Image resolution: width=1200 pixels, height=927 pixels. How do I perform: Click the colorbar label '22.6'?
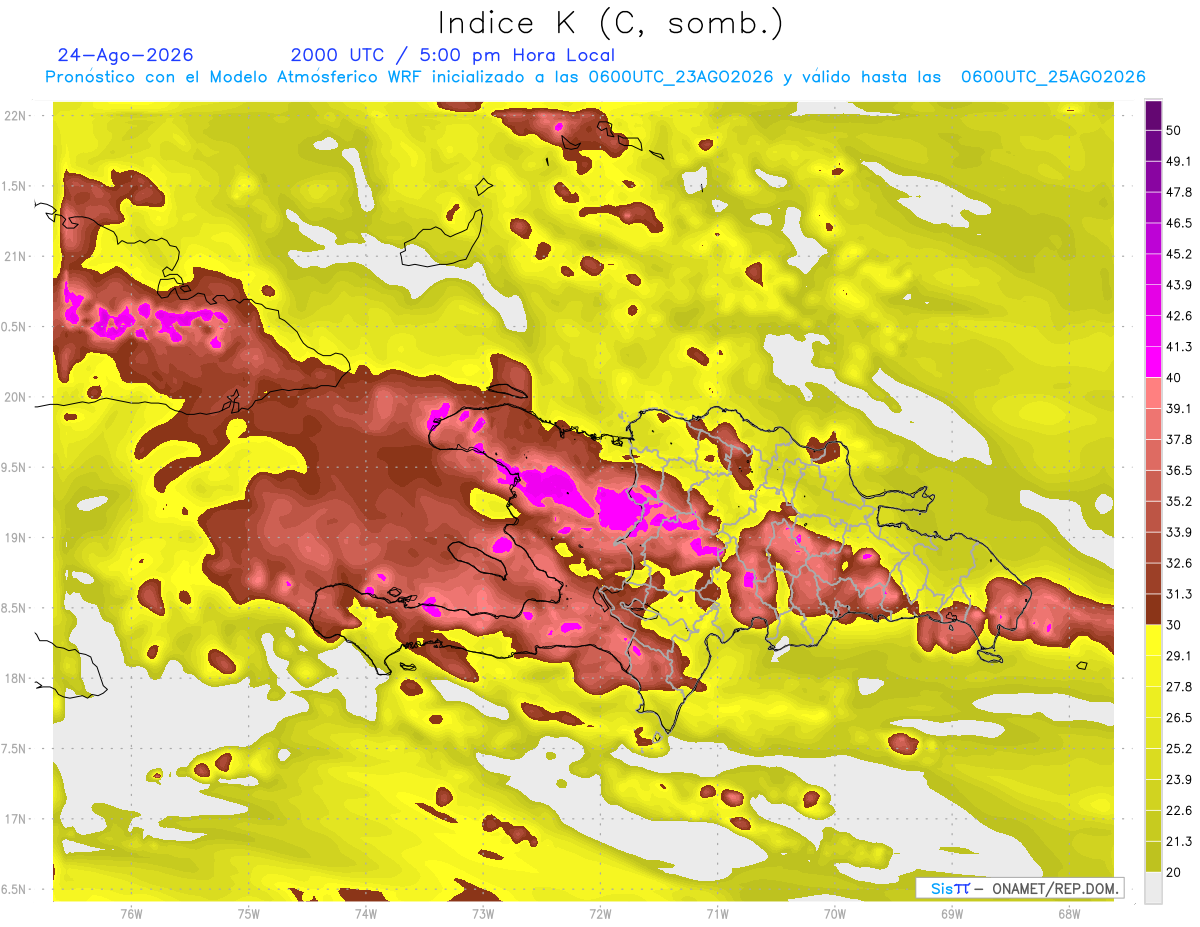point(1179,811)
